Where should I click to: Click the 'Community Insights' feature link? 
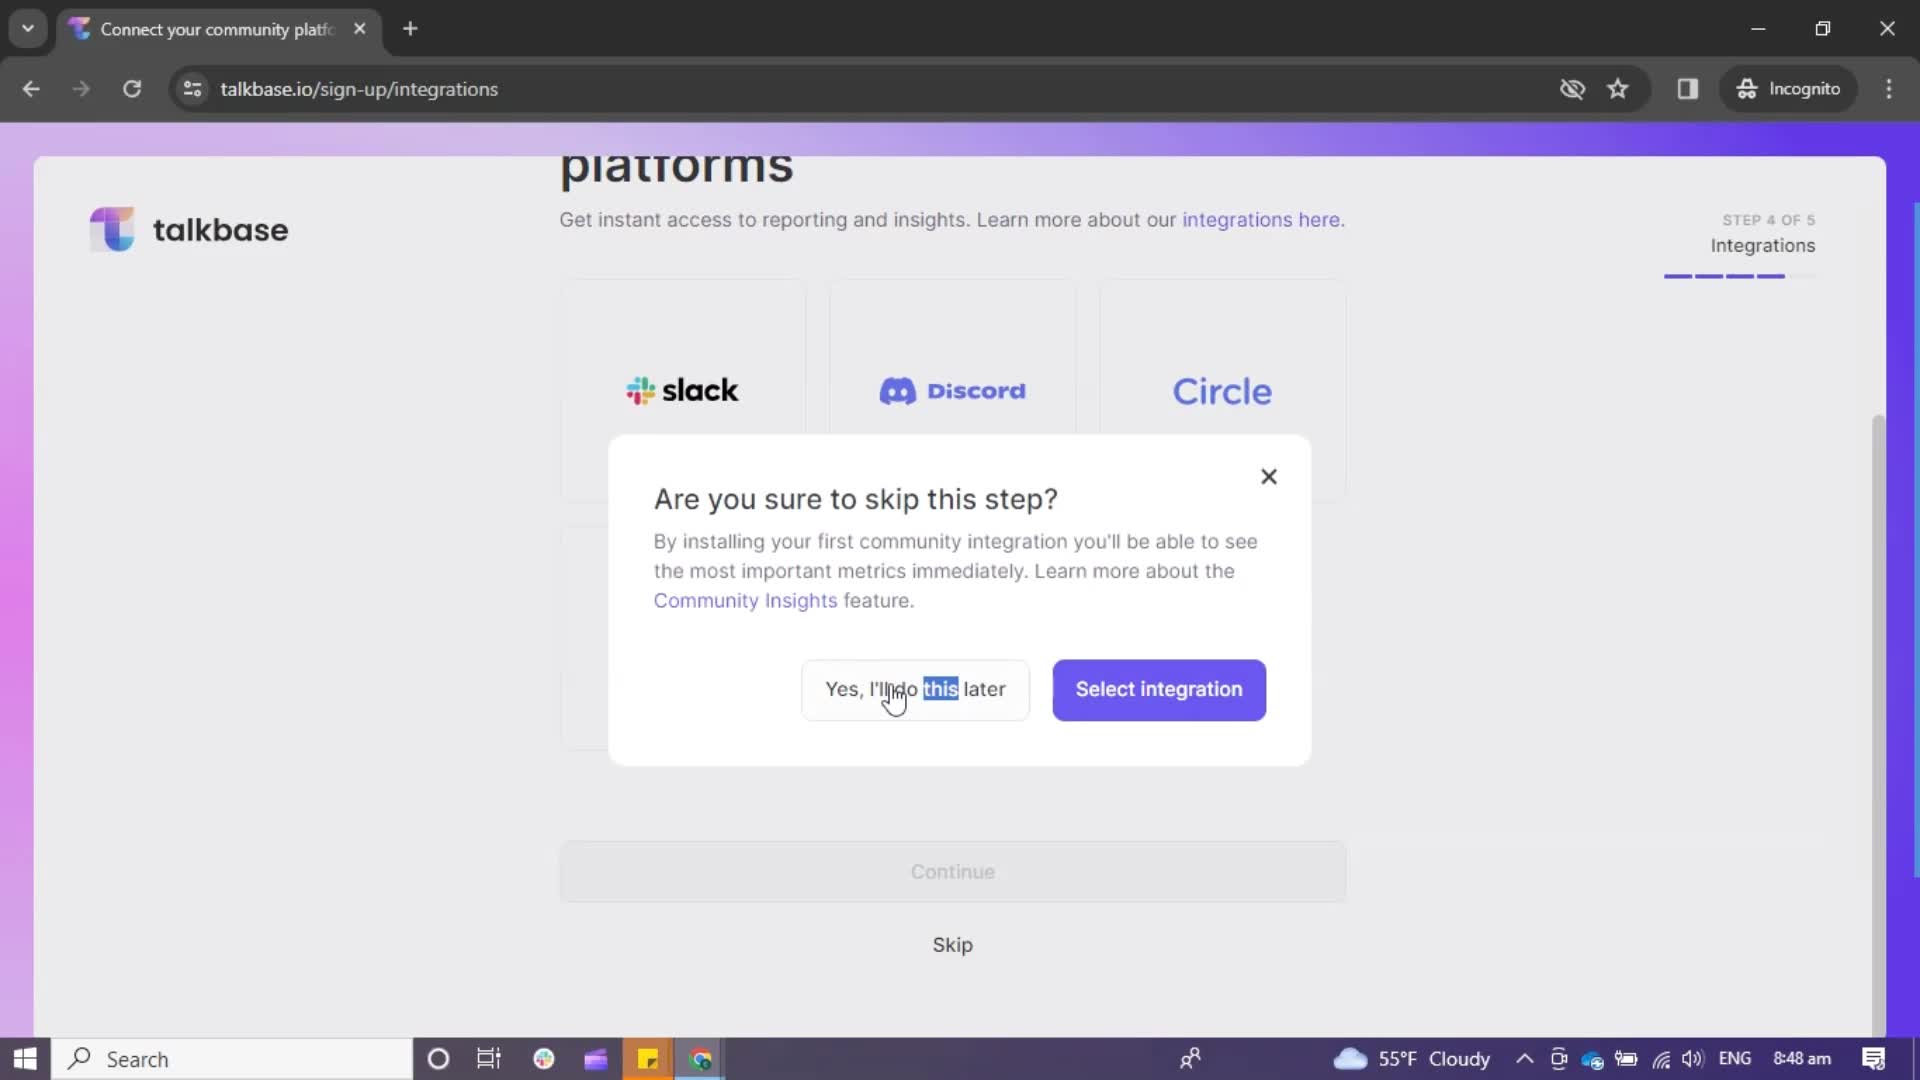[746, 600]
